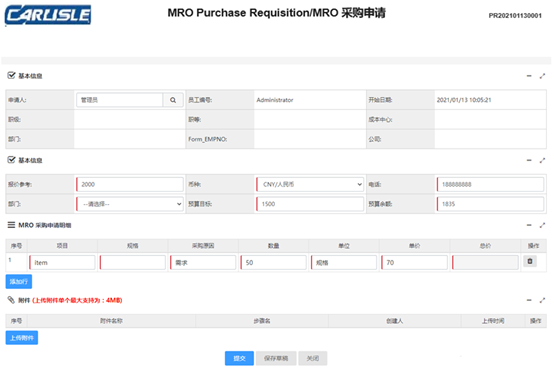Viewport: 554px width, 374px height.
Task: Maximize the MRO 采购申请明细 section with its expand icon
Action: 542,225
